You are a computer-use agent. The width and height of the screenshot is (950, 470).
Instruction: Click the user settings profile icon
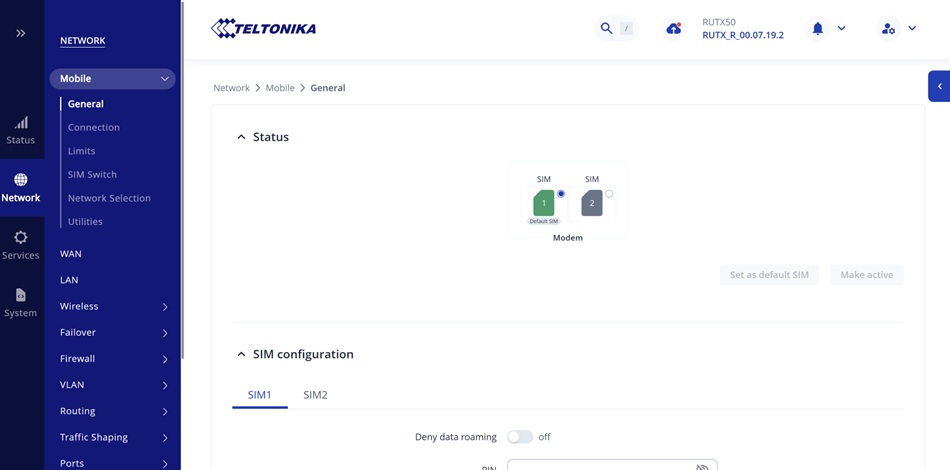(888, 29)
